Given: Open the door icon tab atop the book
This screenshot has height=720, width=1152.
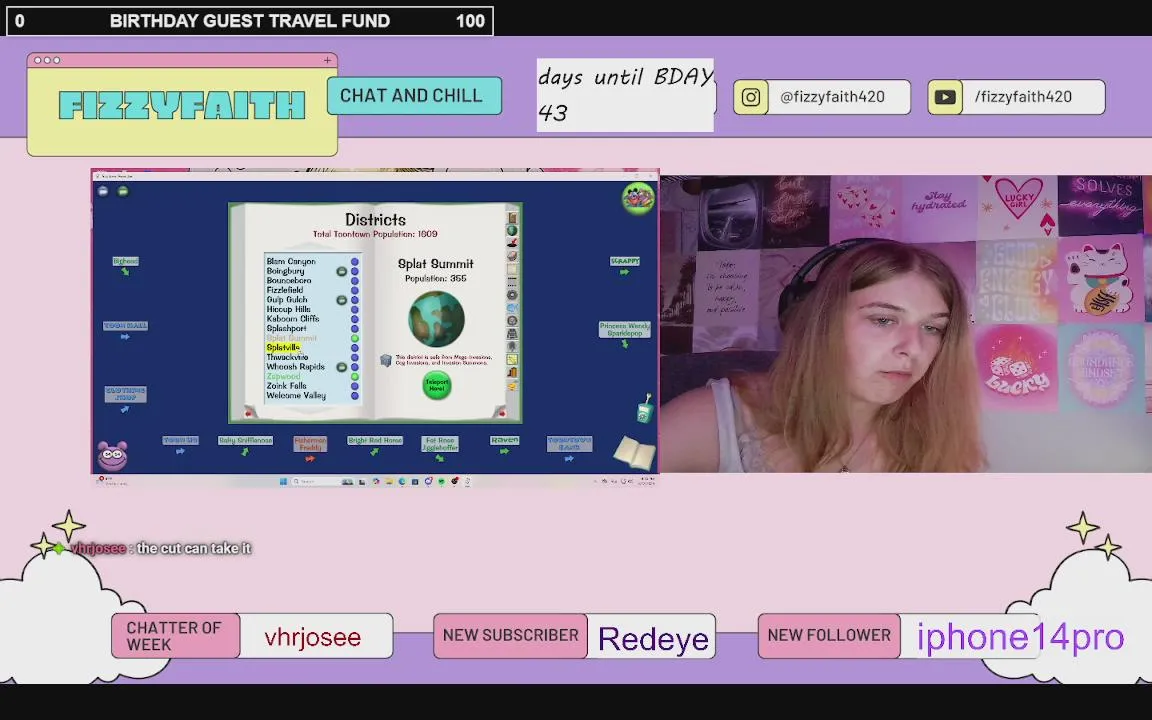Looking at the screenshot, I should coord(512,217).
